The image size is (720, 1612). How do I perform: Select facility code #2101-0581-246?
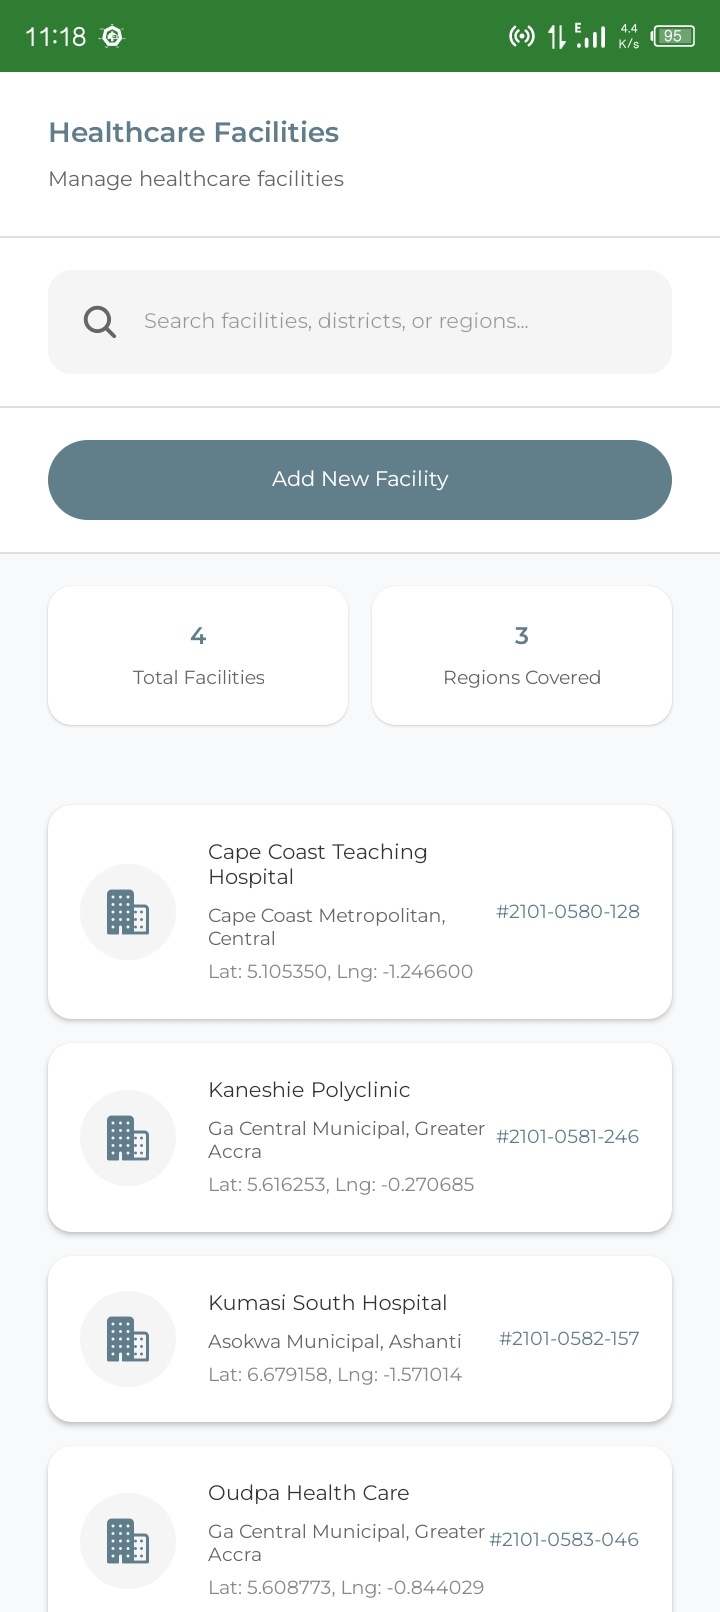(568, 1136)
